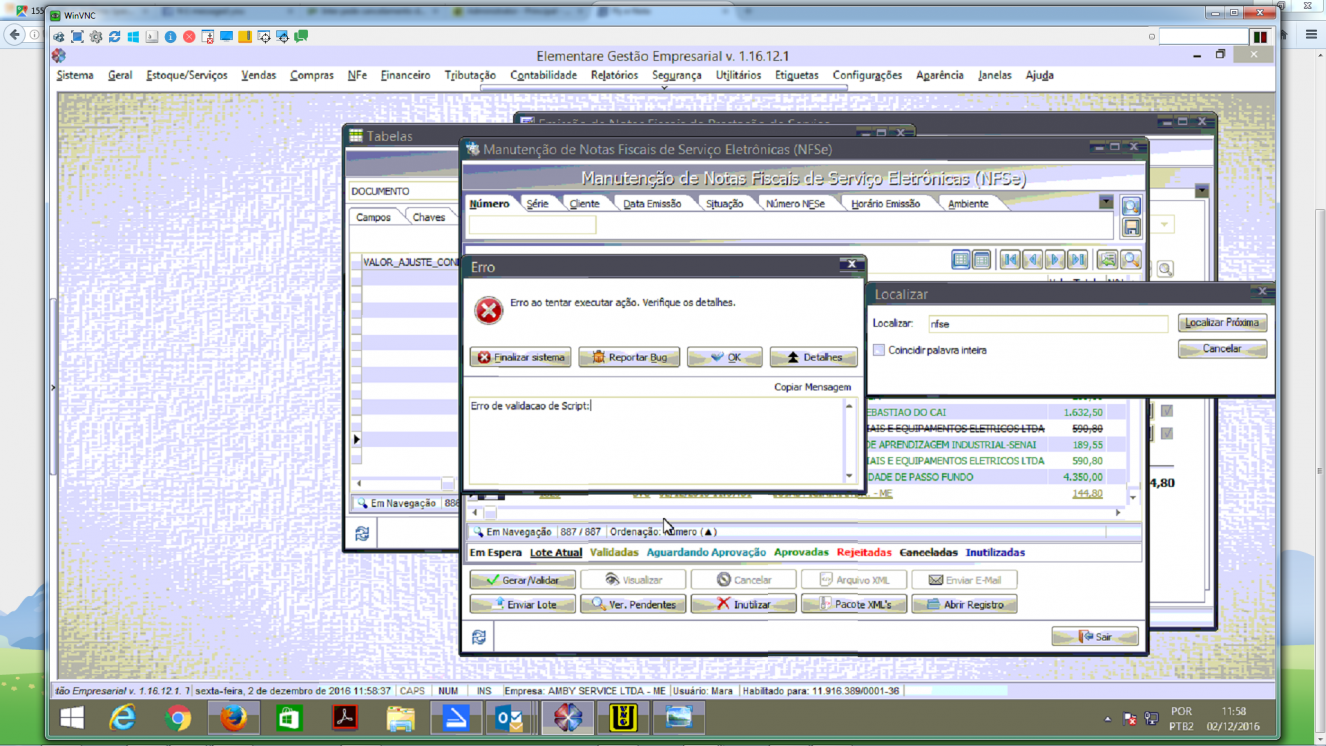Click Localizar Próxima button
The width and height of the screenshot is (1326, 746).
tap(1222, 323)
